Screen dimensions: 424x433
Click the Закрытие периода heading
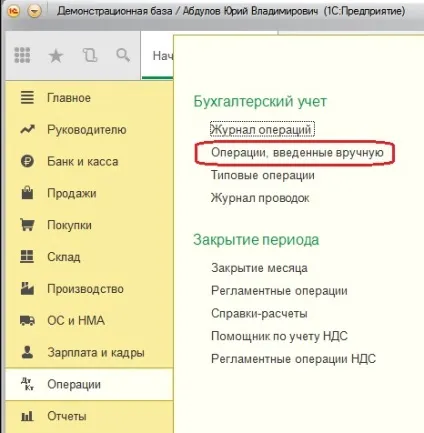[256, 240]
